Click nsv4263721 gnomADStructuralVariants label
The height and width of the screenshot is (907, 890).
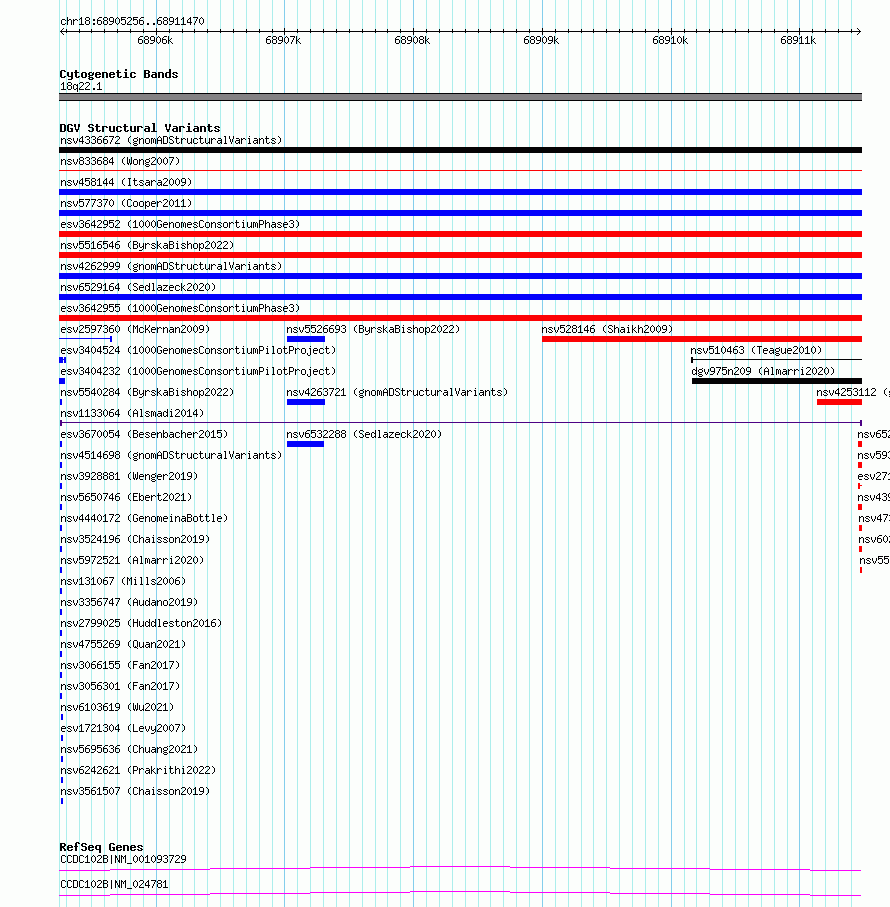pos(397,392)
